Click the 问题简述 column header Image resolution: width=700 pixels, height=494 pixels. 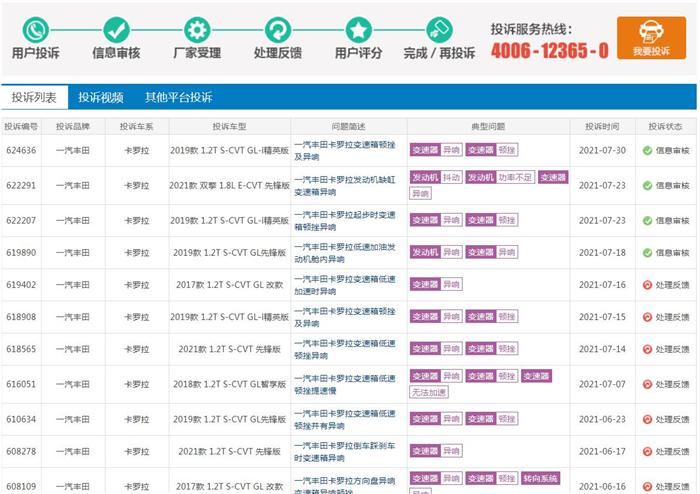click(x=349, y=127)
